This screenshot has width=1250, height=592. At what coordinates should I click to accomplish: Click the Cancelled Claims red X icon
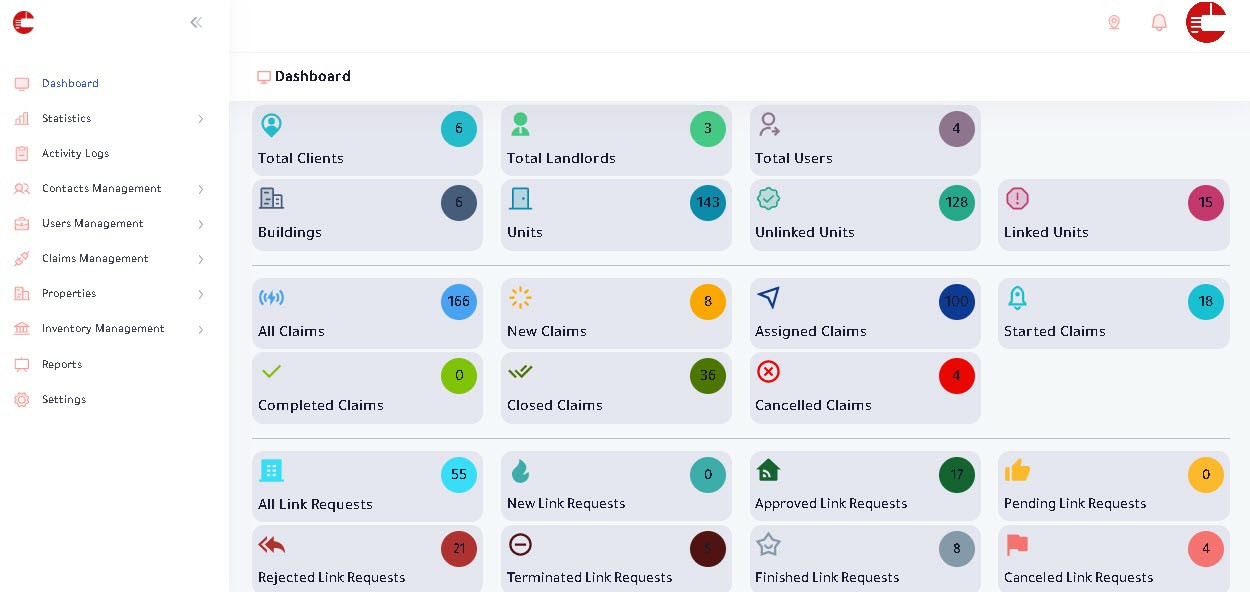coord(768,372)
